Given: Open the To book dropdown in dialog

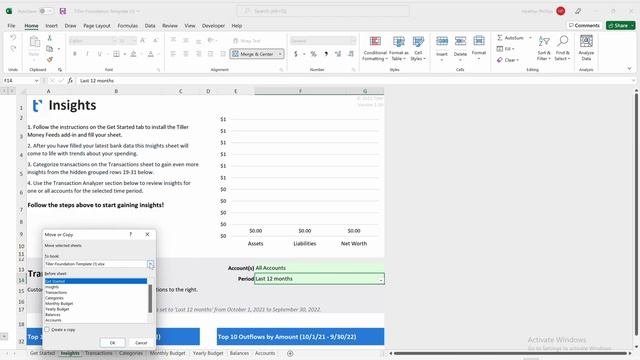Looking at the screenshot, I should (x=151, y=264).
